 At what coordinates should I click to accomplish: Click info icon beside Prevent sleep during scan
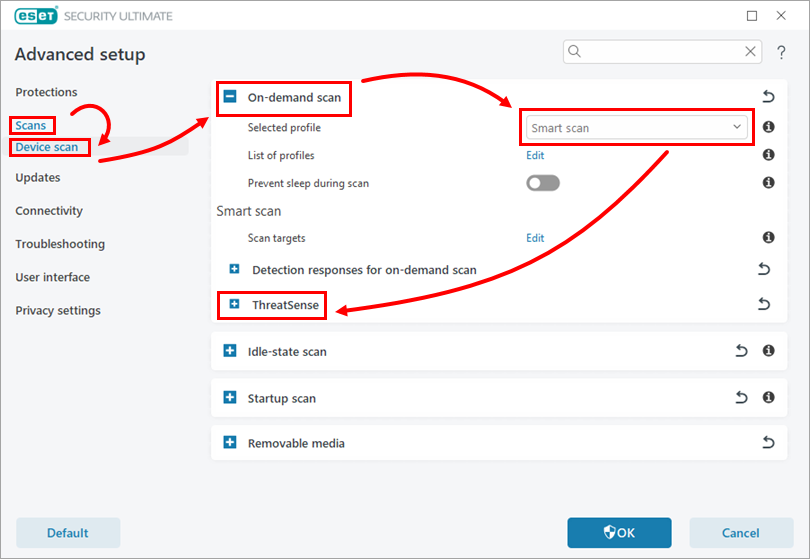pos(768,183)
